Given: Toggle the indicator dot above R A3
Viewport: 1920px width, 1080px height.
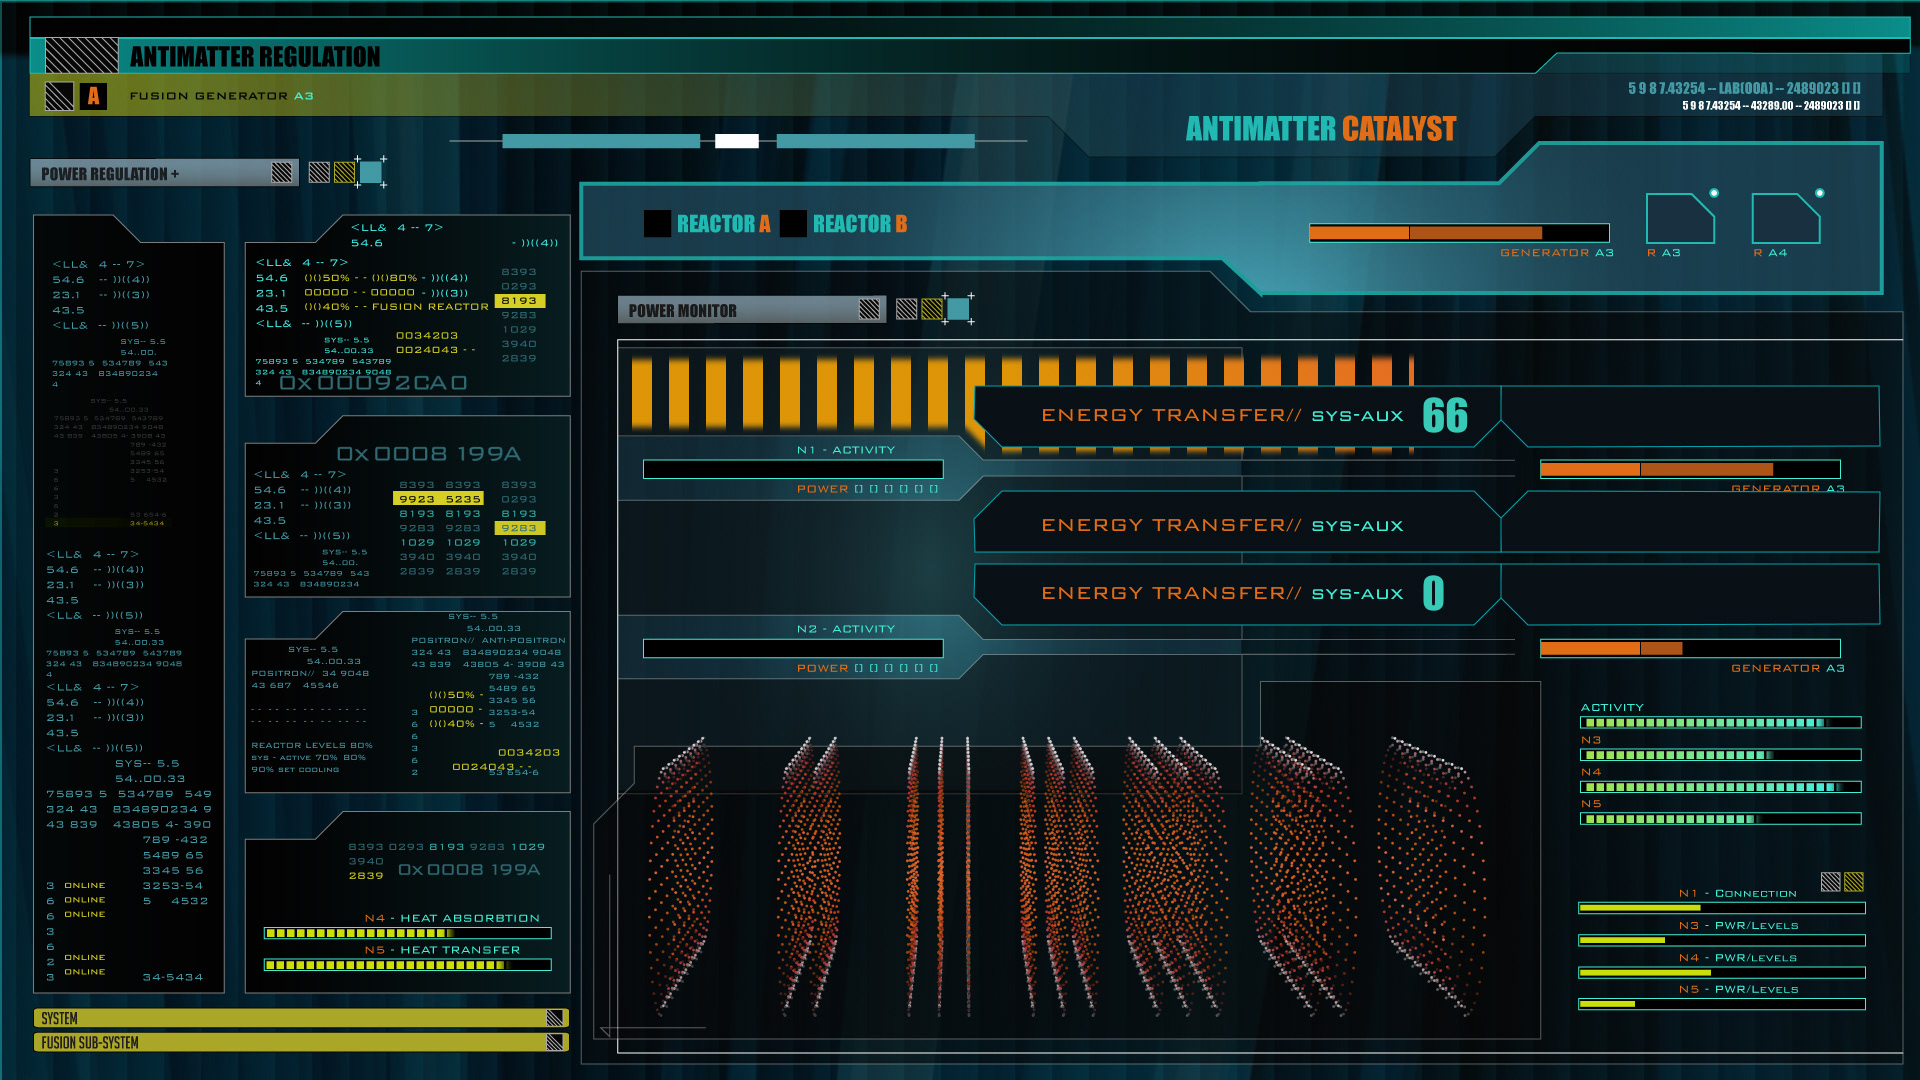Looking at the screenshot, I should 1714,193.
